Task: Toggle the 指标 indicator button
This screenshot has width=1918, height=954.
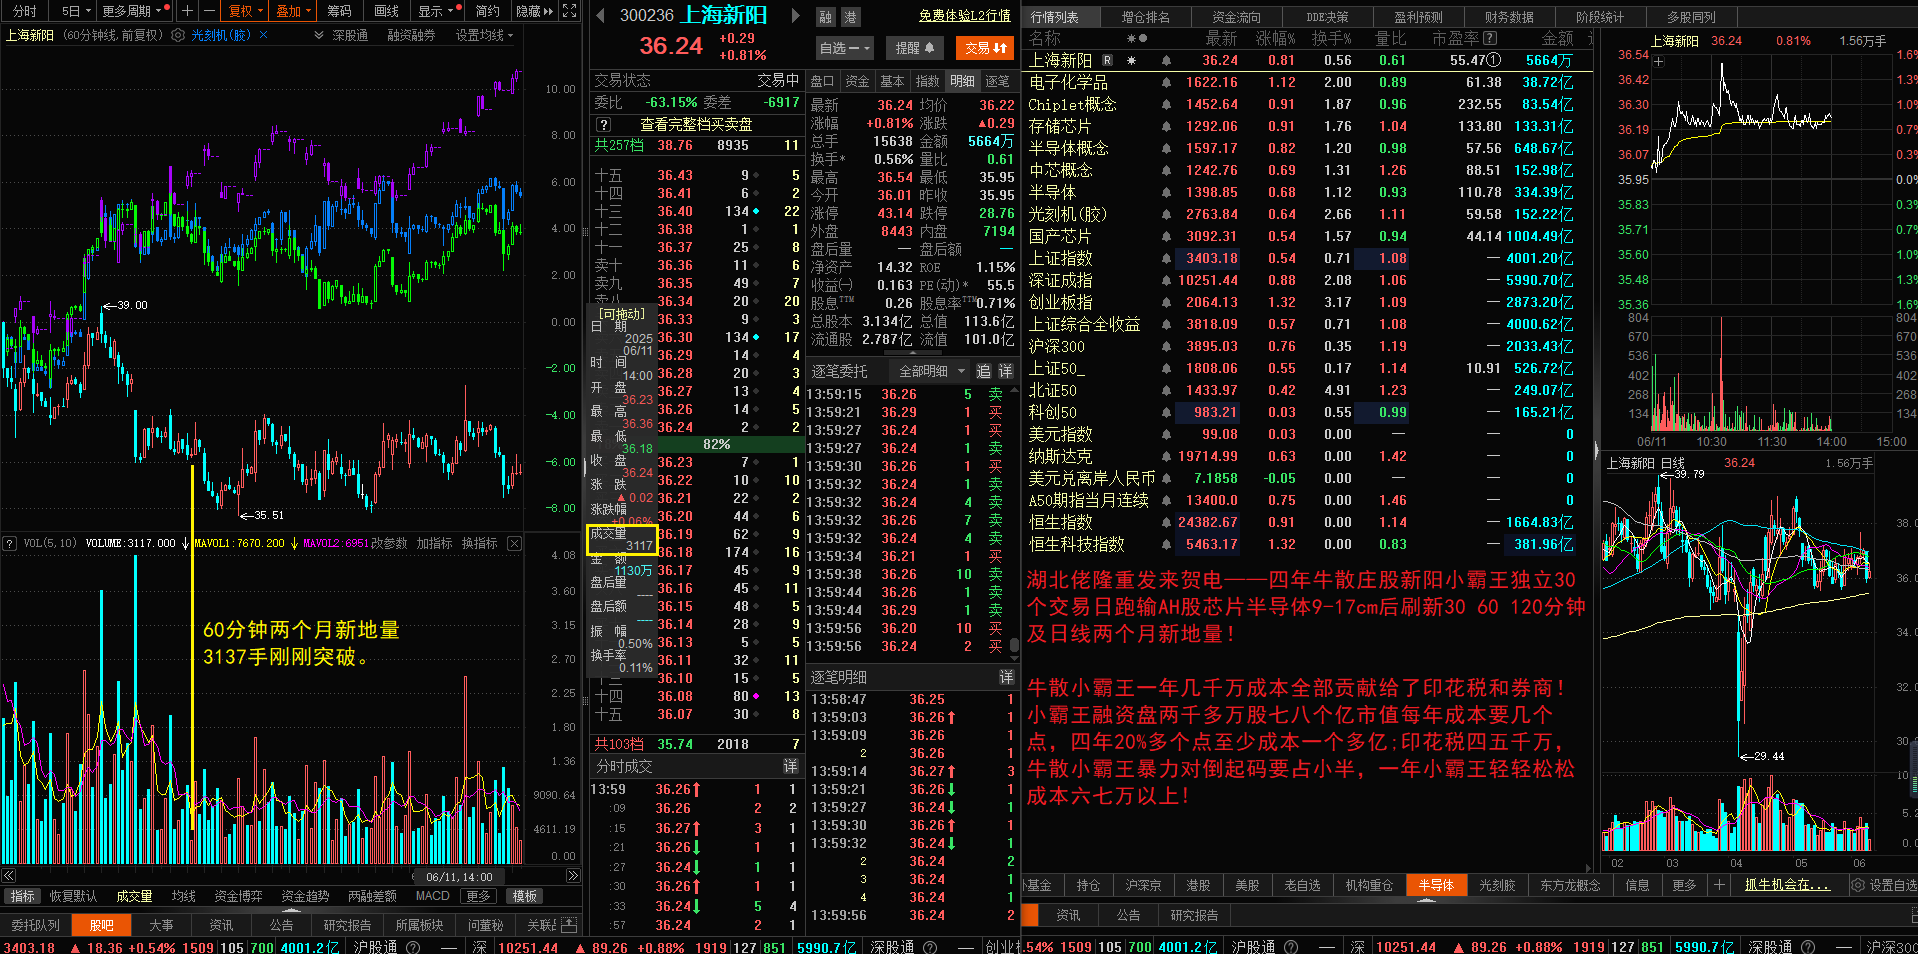Action: click(x=22, y=896)
